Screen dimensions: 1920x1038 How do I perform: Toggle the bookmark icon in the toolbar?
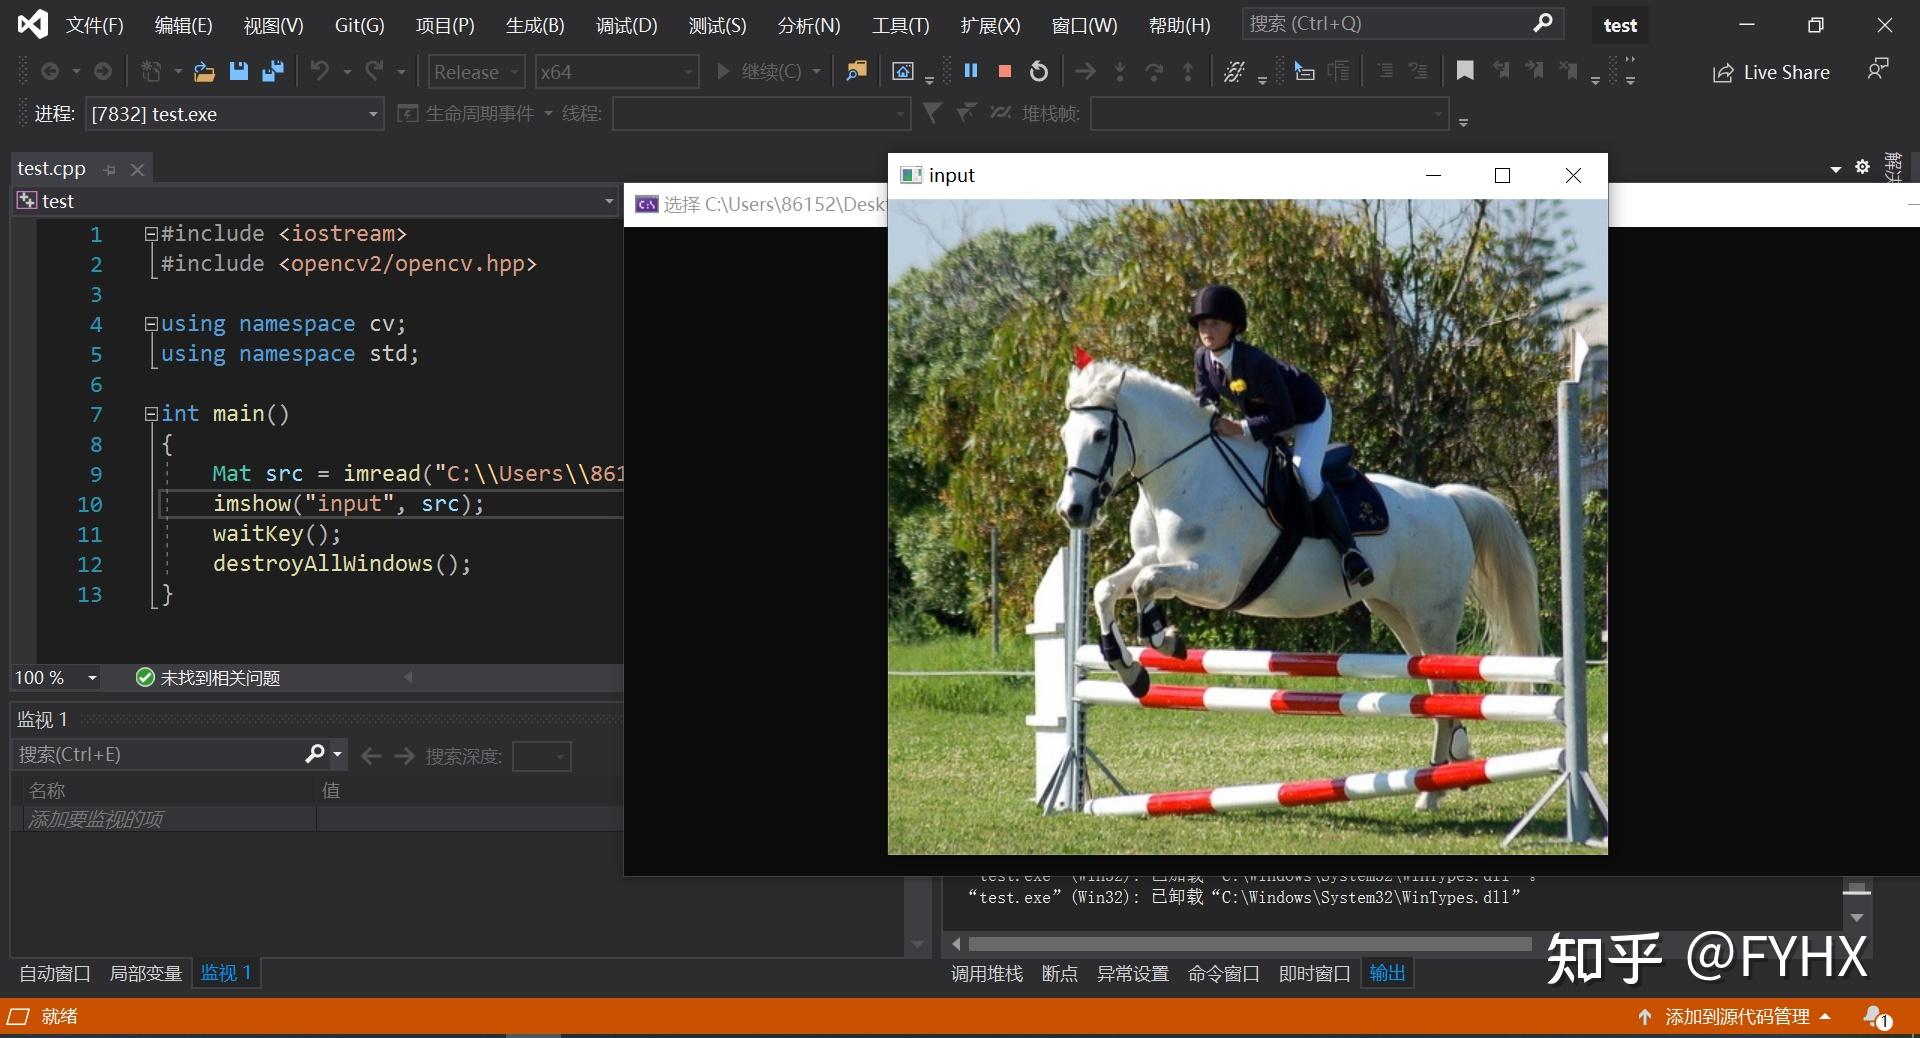tap(1465, 71)
